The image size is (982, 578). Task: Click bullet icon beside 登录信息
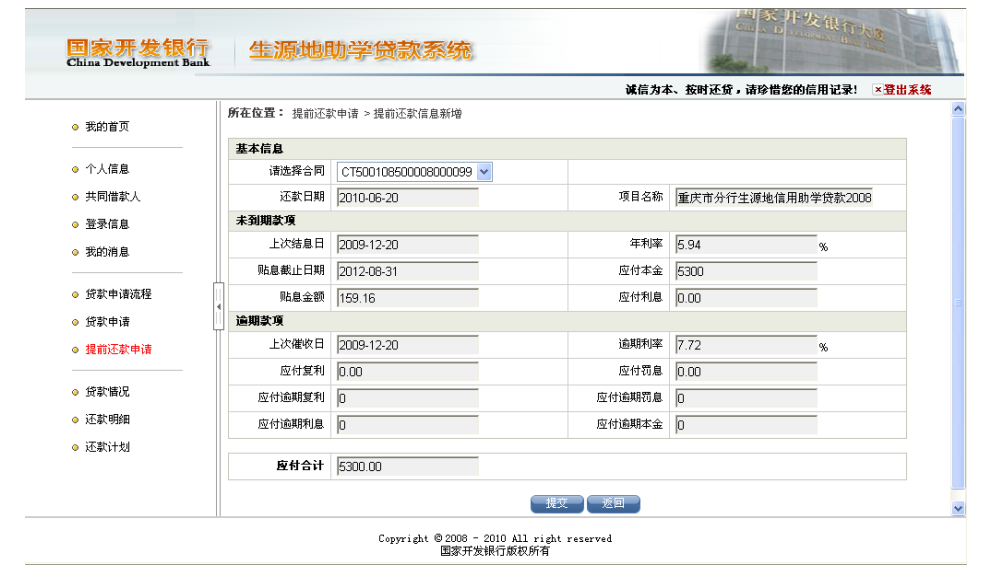(75, 225)
